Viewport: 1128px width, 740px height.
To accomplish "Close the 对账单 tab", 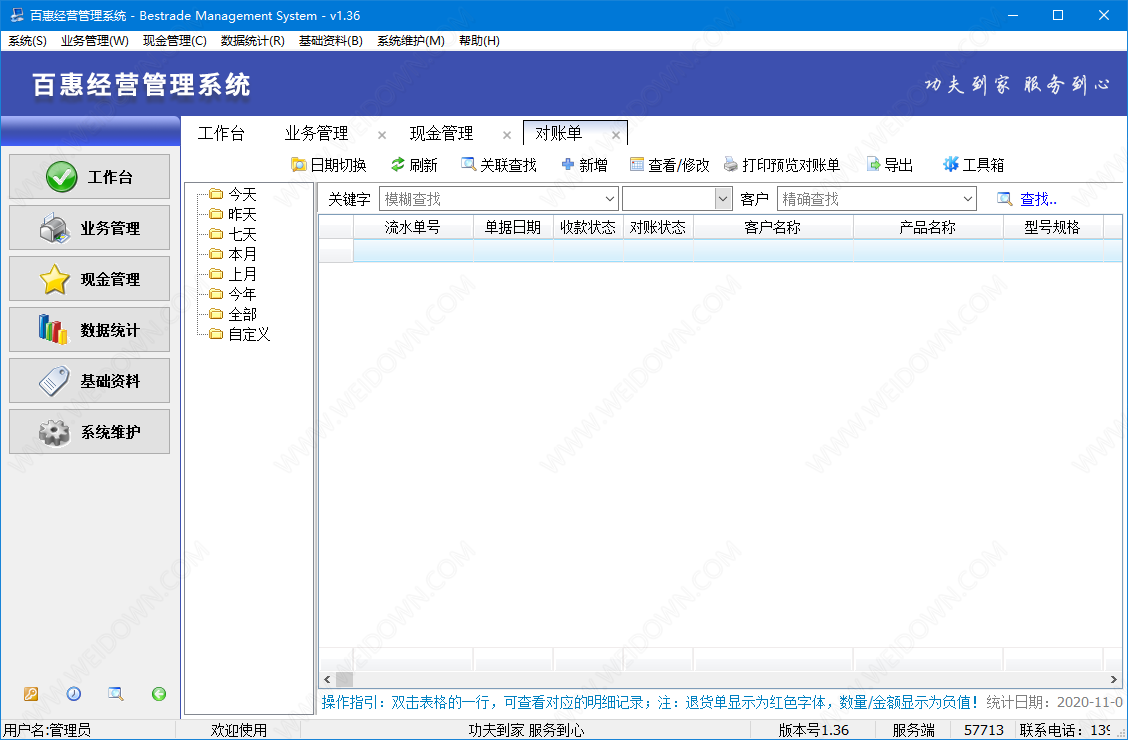I will tap(616, 135).
